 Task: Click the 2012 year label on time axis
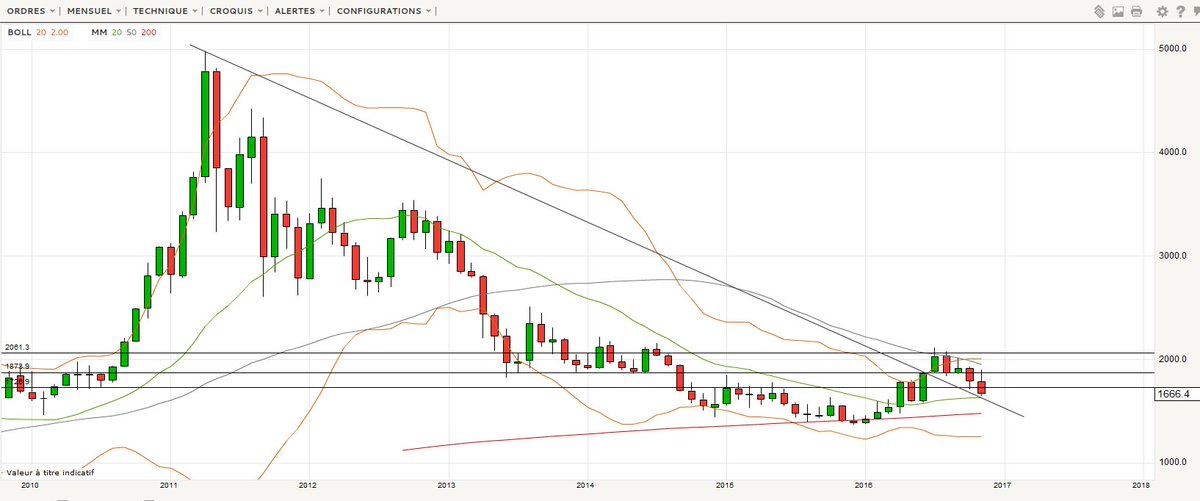coord(307,484)
